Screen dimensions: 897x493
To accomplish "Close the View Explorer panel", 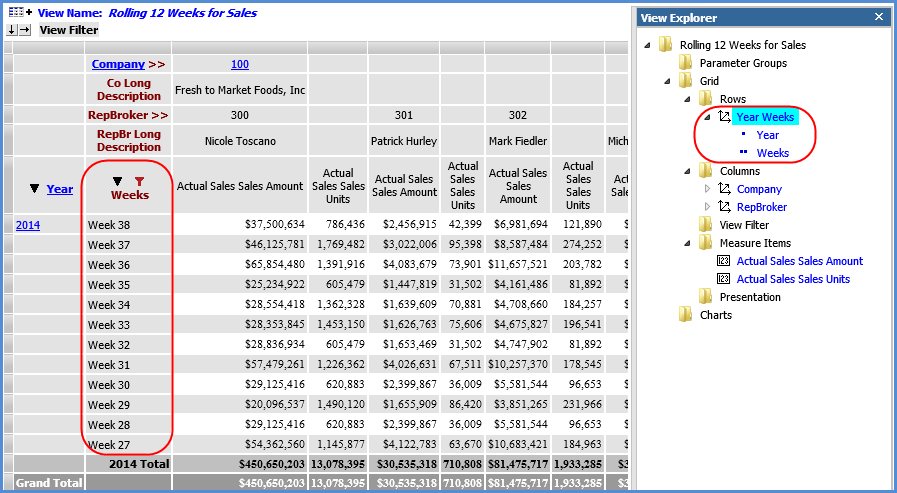I will tap(878, 17).
